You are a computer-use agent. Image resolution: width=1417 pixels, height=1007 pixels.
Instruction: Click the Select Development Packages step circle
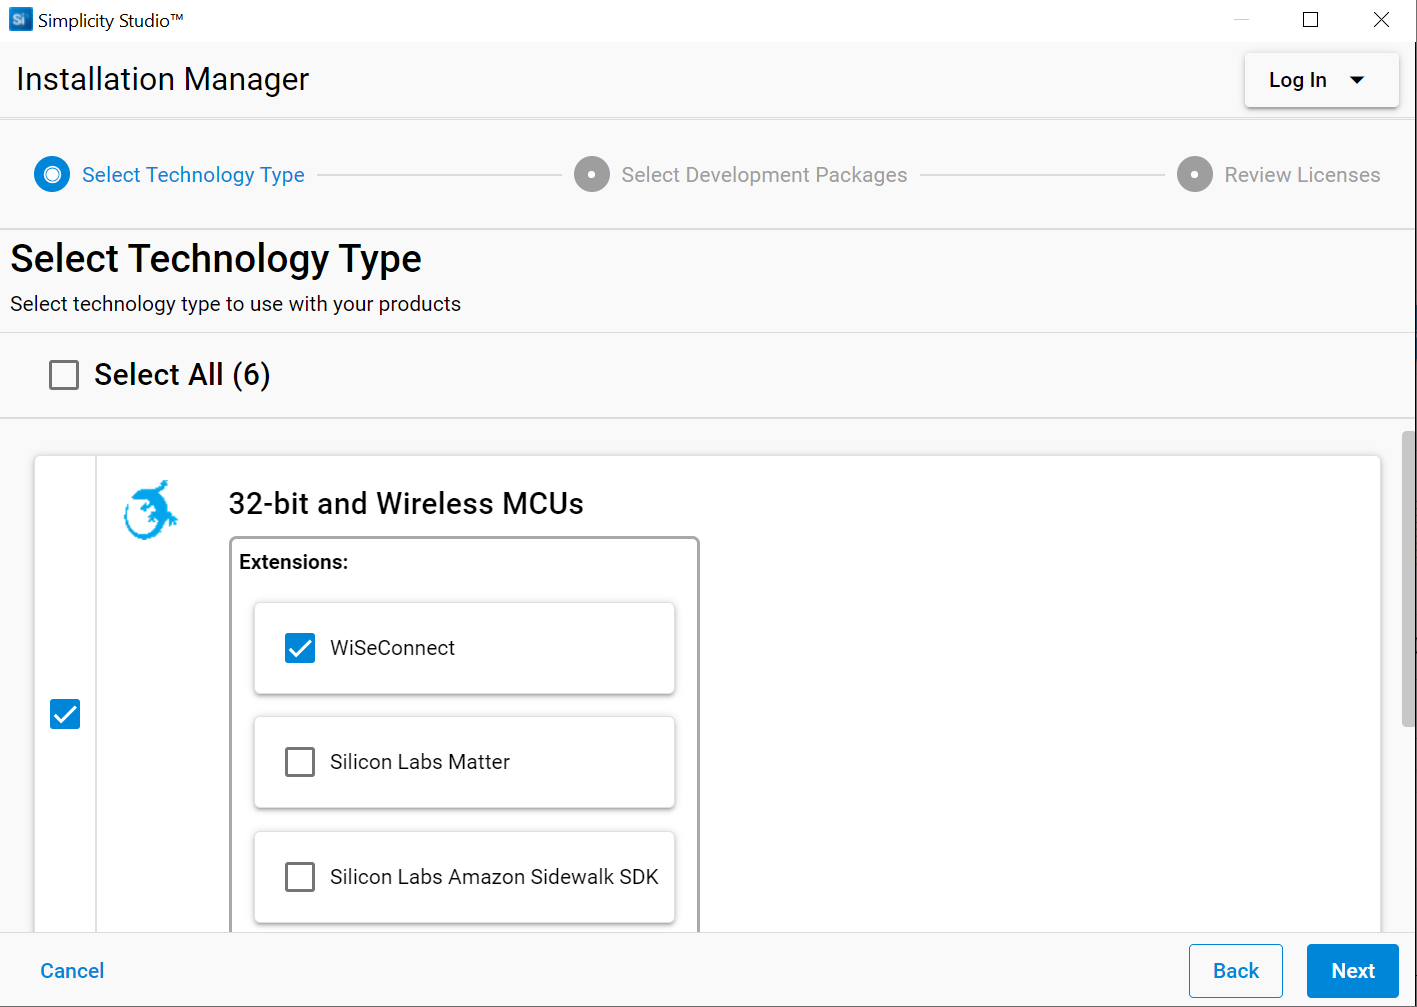(x=592, y=174)
